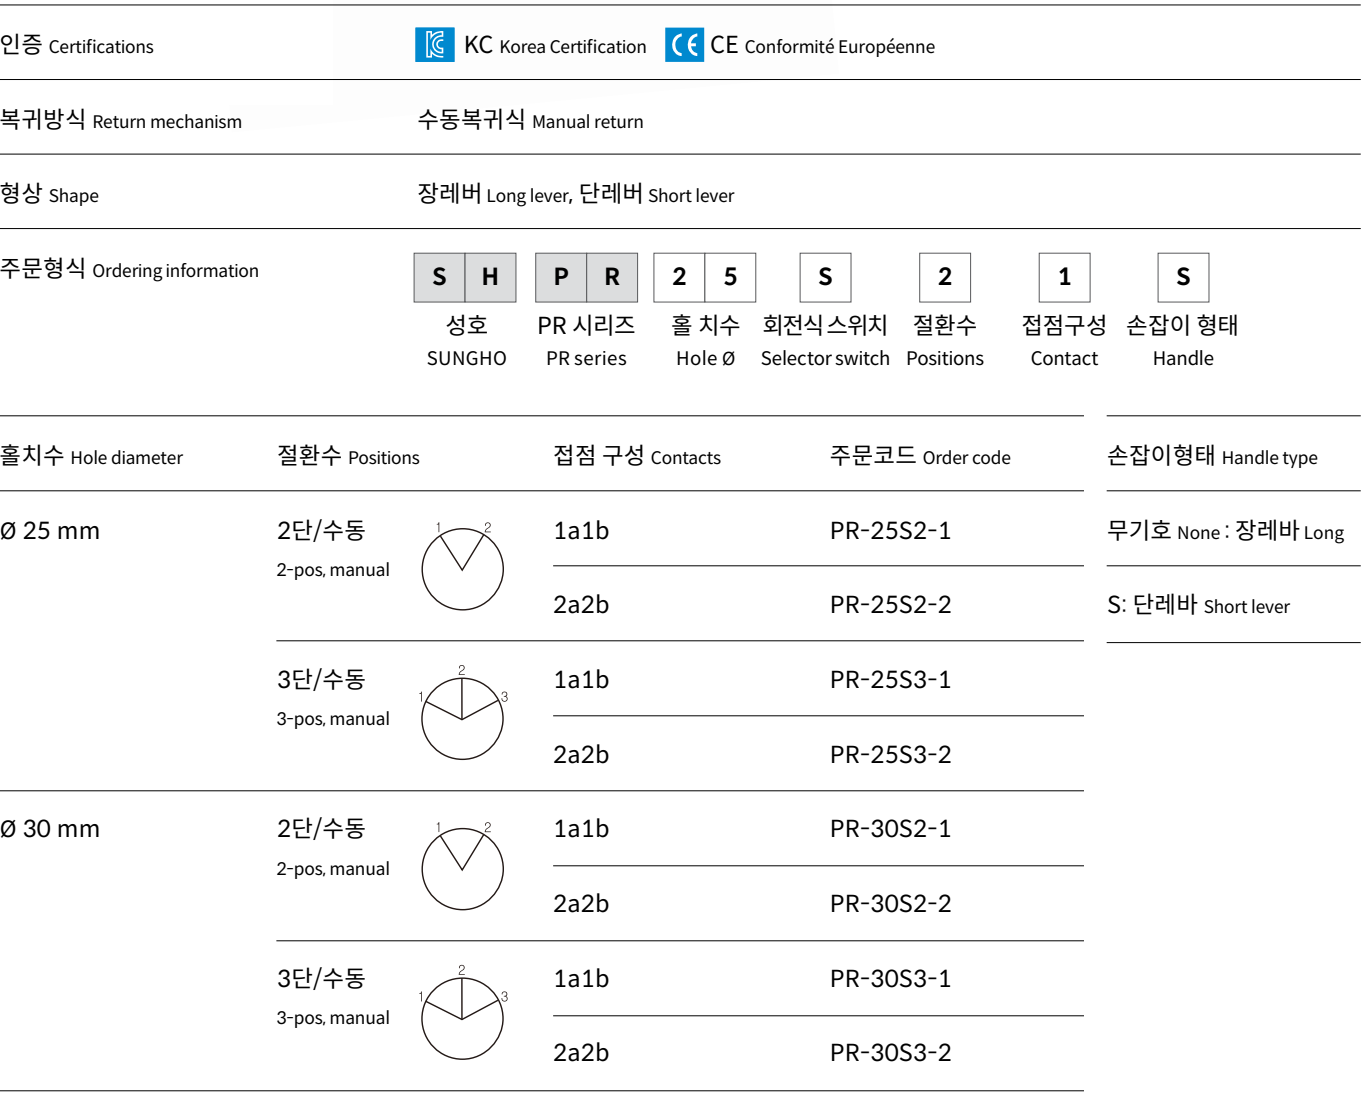The image size is (1364, 1095).
Task: Click the 'S' box above Handle
Action: (1183, 277)
